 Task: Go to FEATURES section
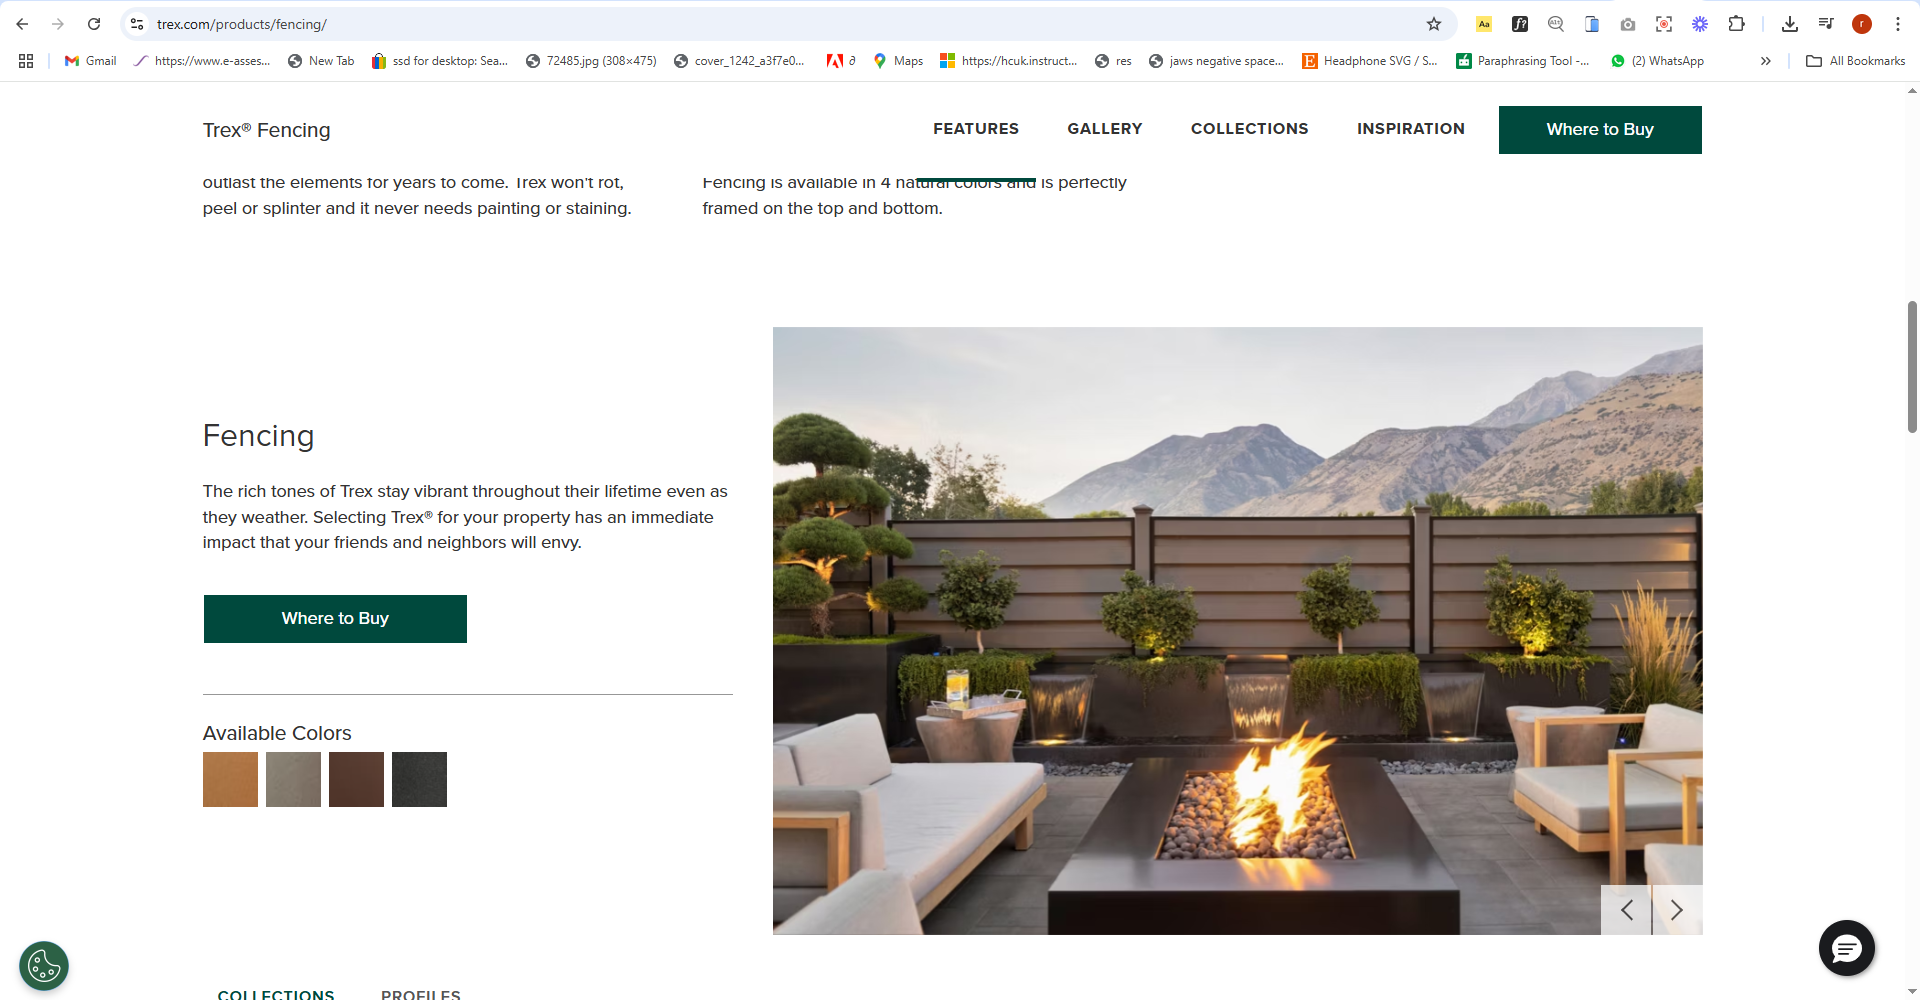coord(976,129)
